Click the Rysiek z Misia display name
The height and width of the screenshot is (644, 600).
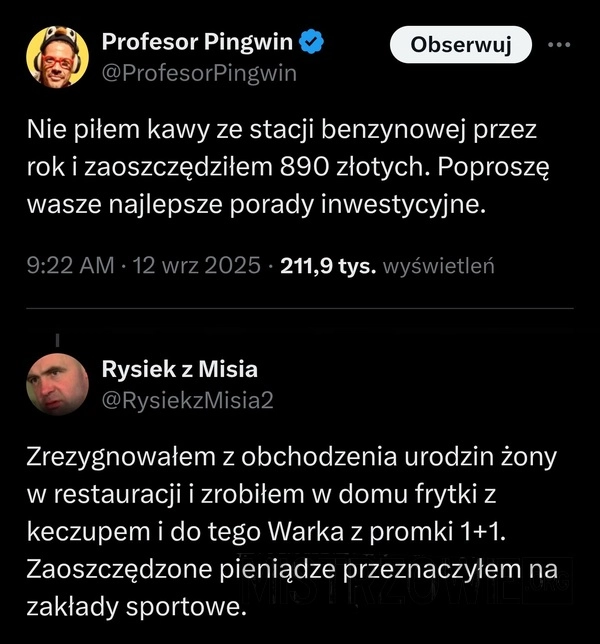180,369
